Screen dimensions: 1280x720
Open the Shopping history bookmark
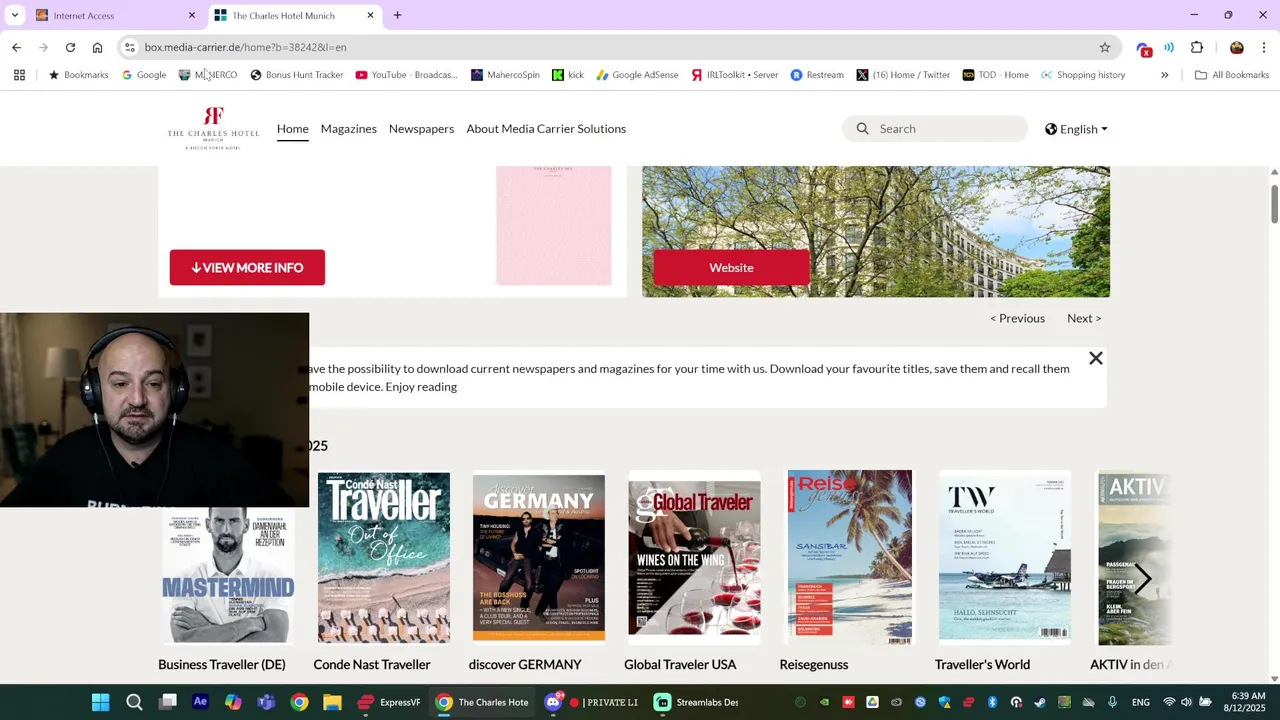pyautogui.click(x=1083, y=75)
